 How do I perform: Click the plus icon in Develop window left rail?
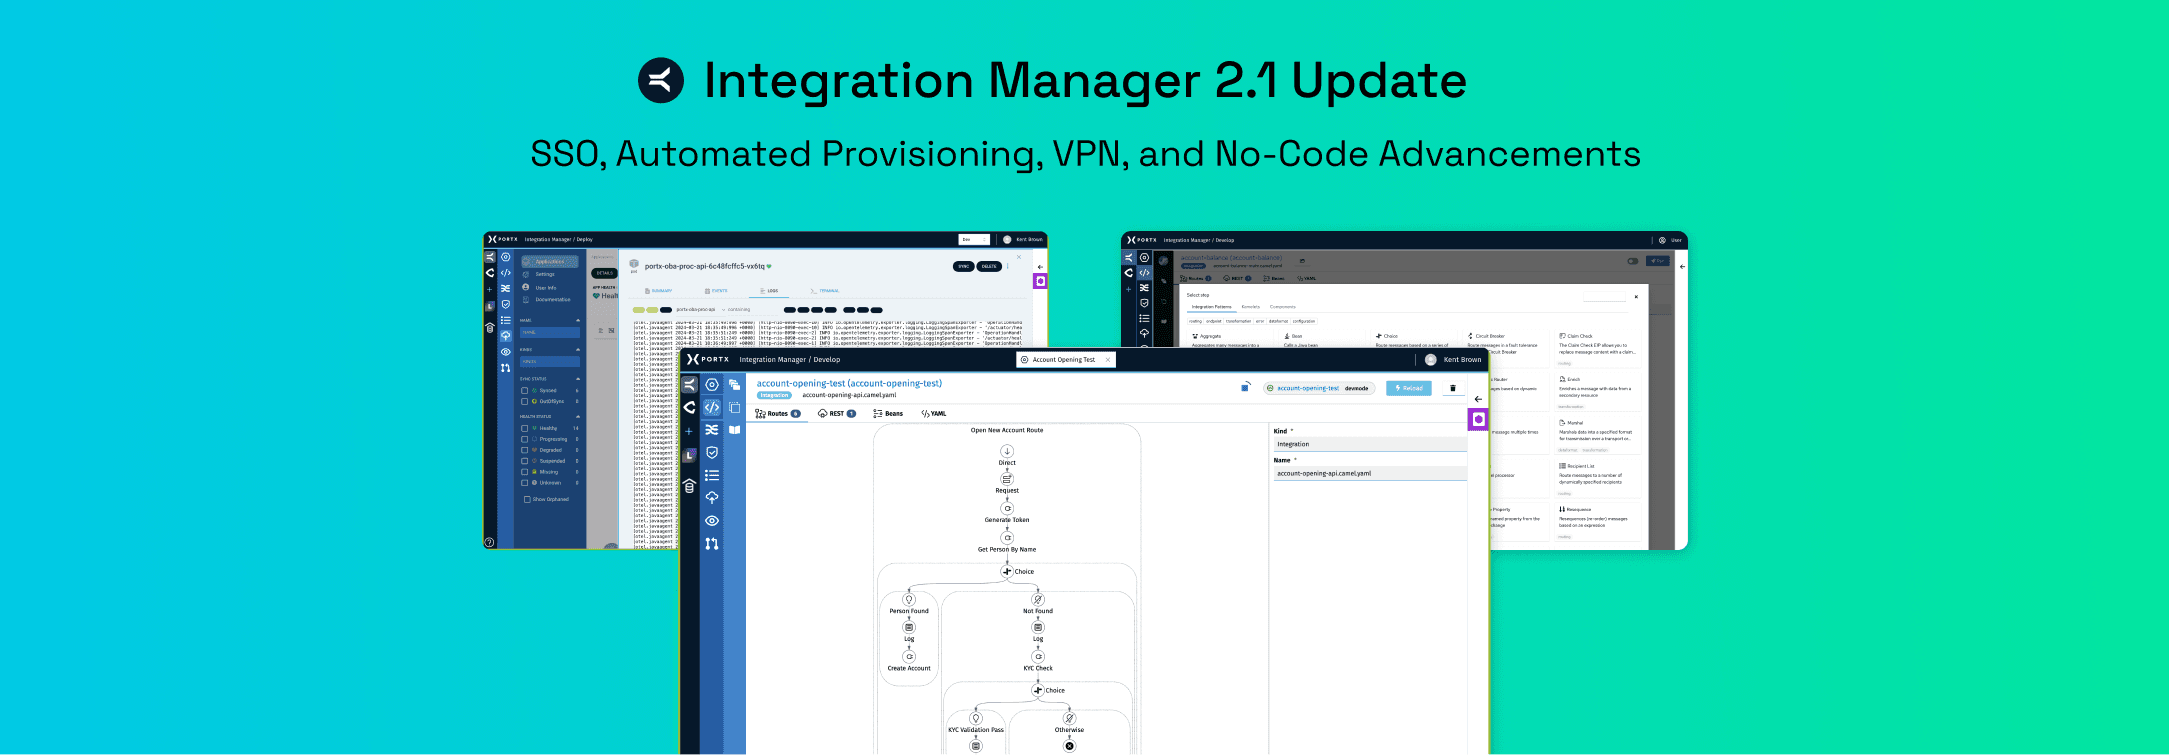tap(689, 432)
